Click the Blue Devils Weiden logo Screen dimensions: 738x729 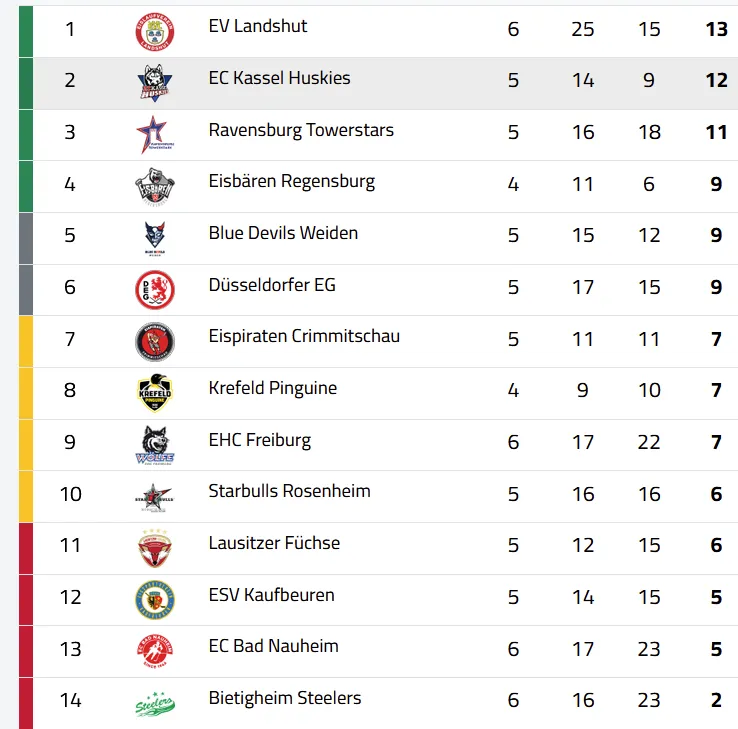coord(155,238)
